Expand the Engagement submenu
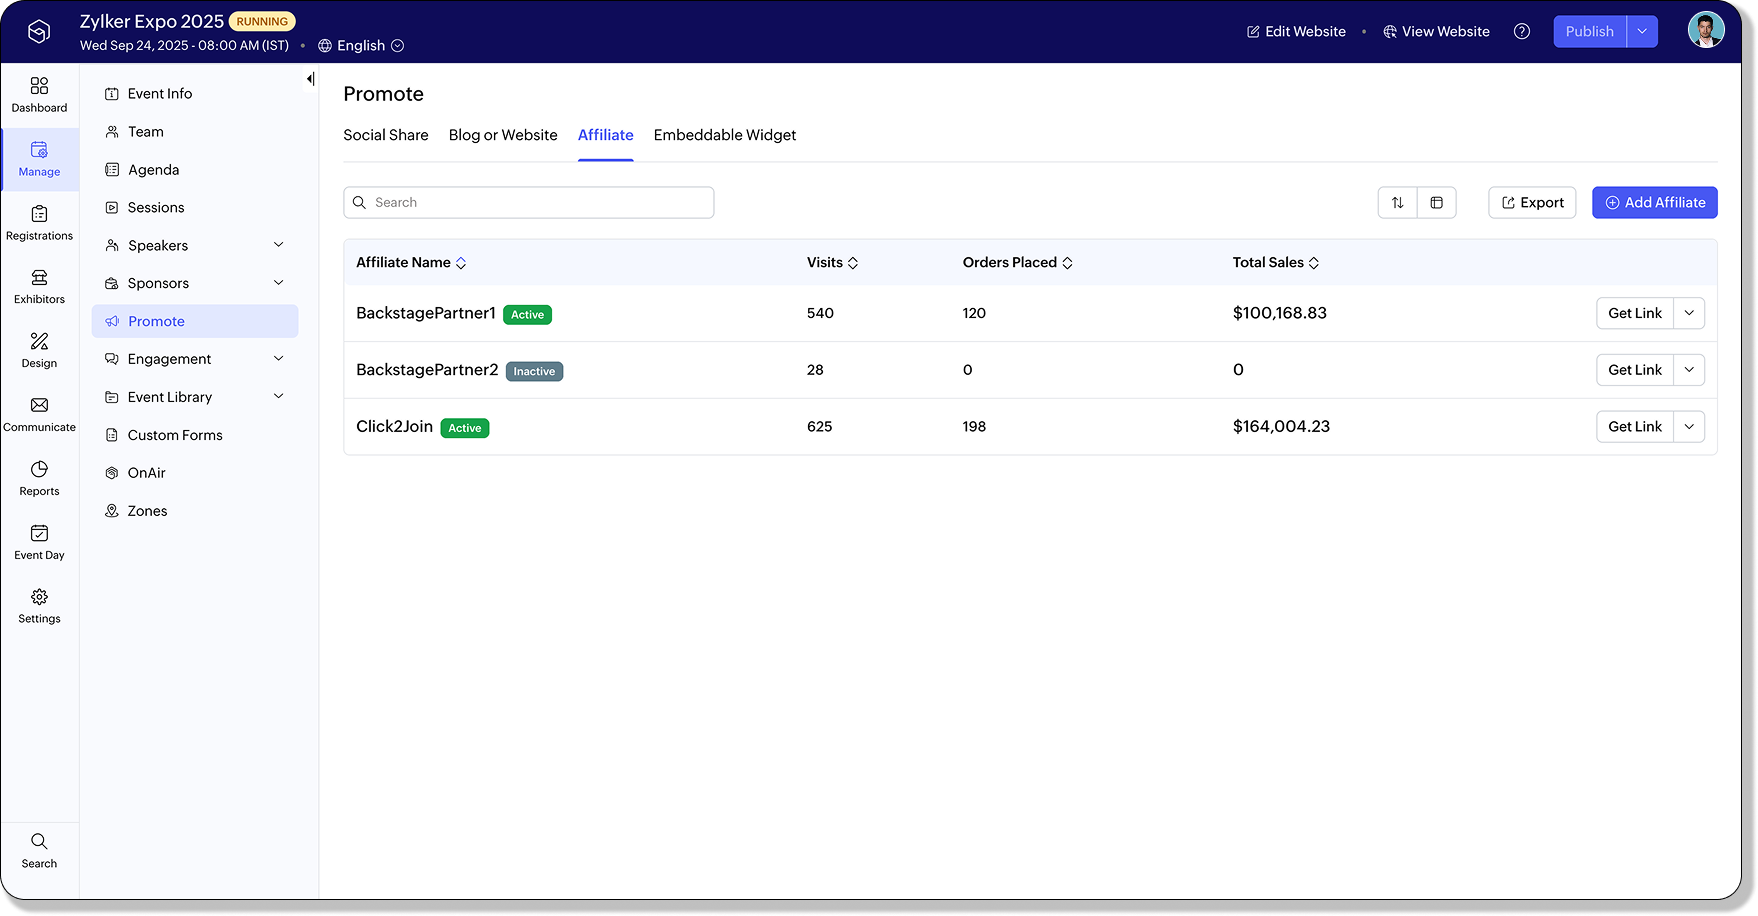 pyautogui.click(x=278, y=359)
